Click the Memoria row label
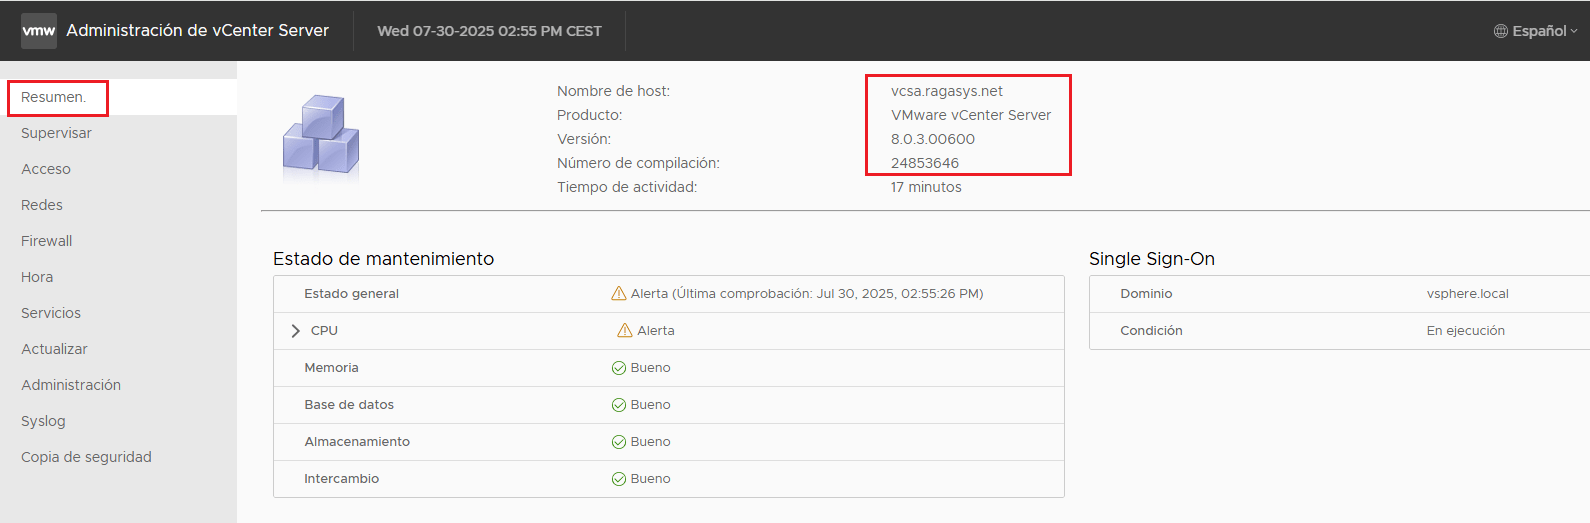This screenshot has width=1590, height=523. pyautogui.click(x=332, y=368)
